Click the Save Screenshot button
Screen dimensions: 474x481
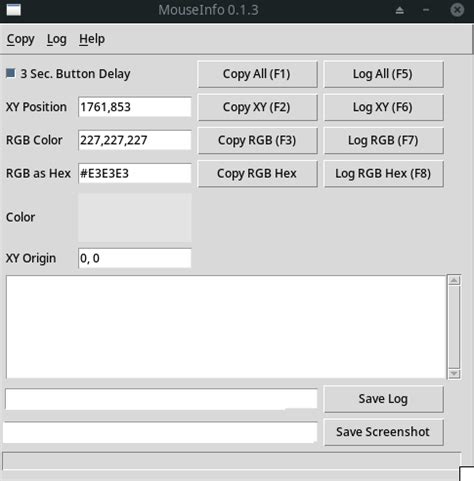(383, 432)
